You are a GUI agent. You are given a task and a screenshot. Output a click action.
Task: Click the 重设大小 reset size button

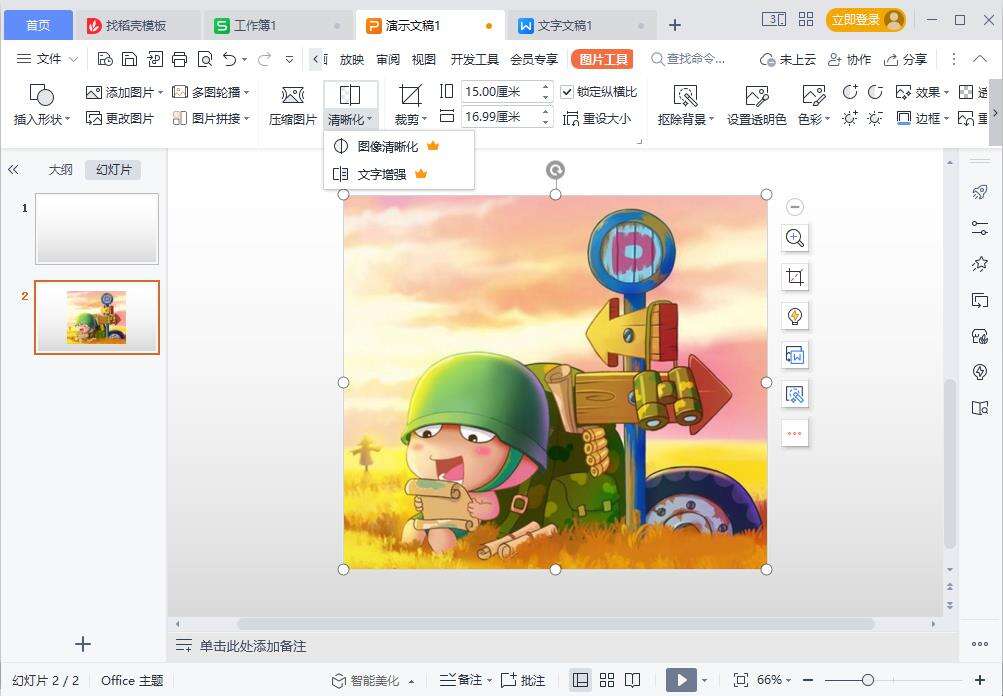tap(598, 119)
